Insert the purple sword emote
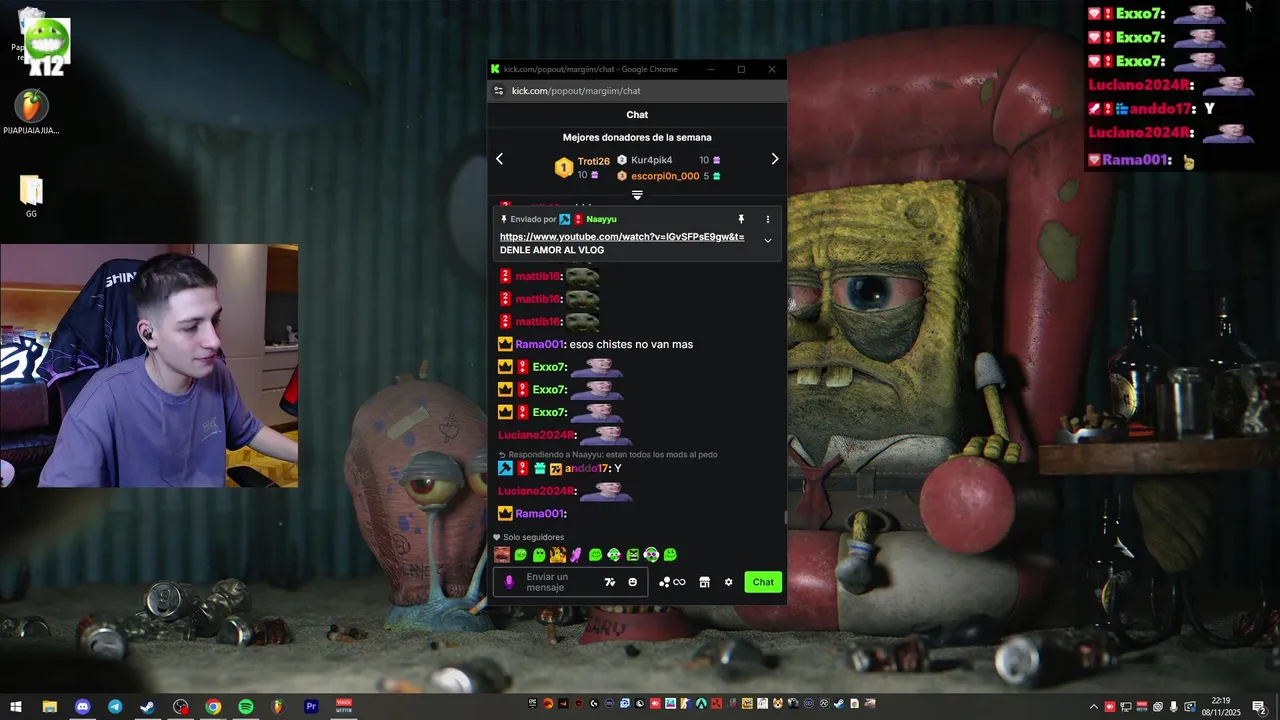Image resolution: width=1280 pixels, height=720 pixels. point(576,555)
